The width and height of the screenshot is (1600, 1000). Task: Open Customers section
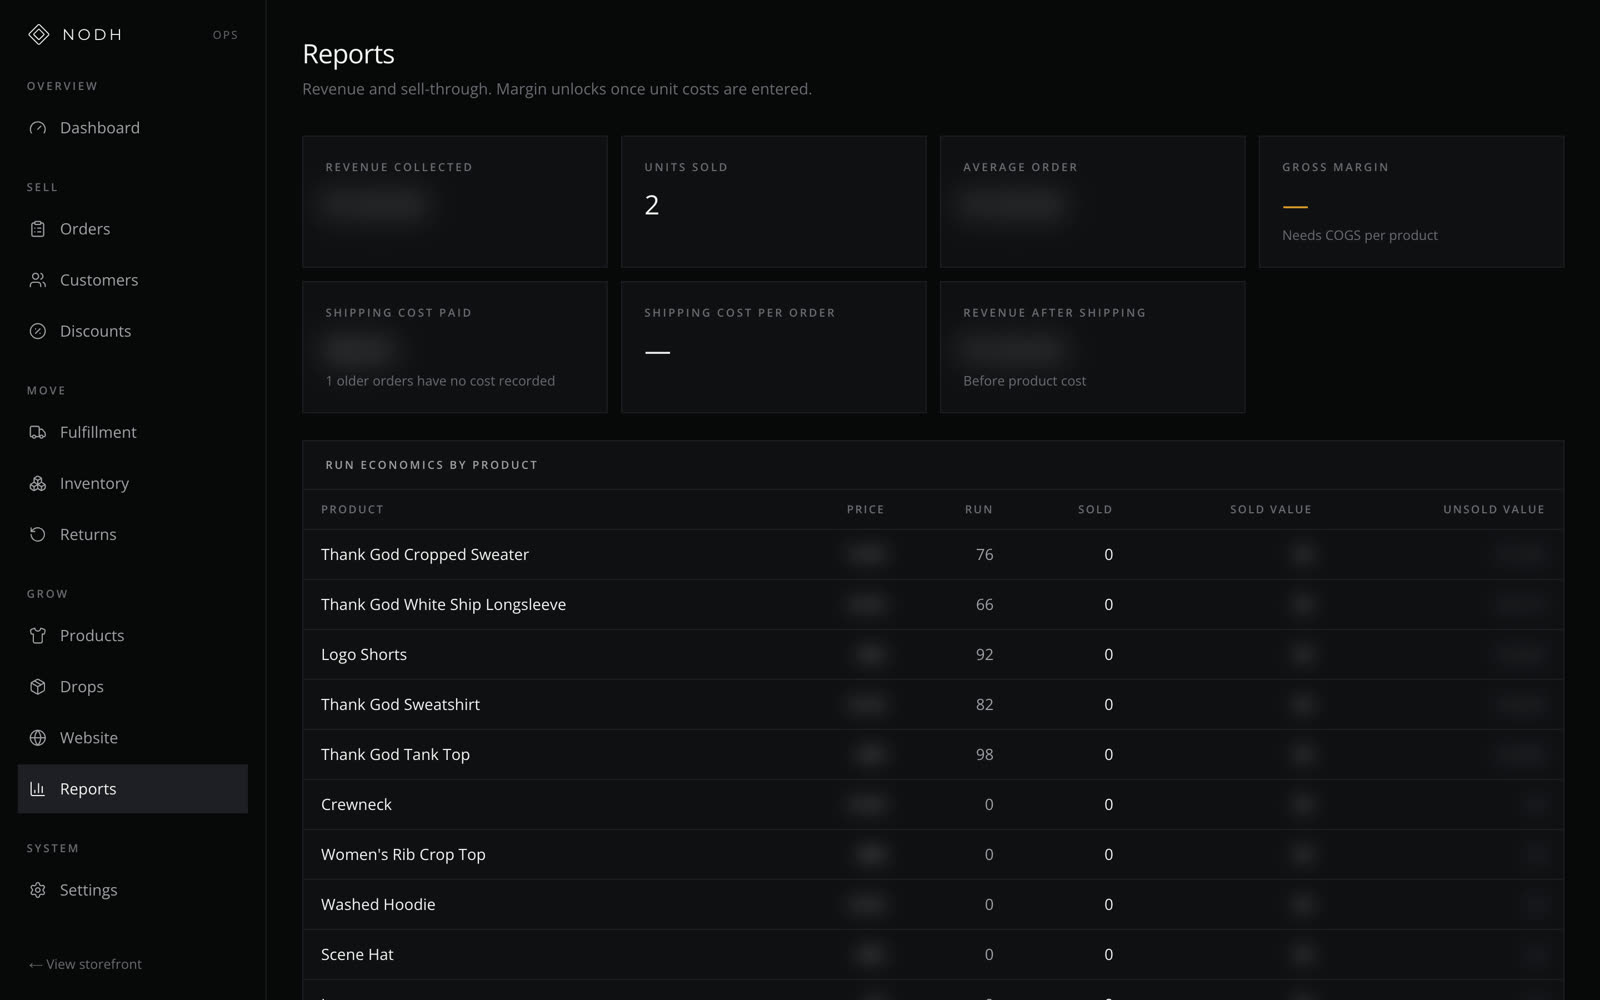point(133,280)
